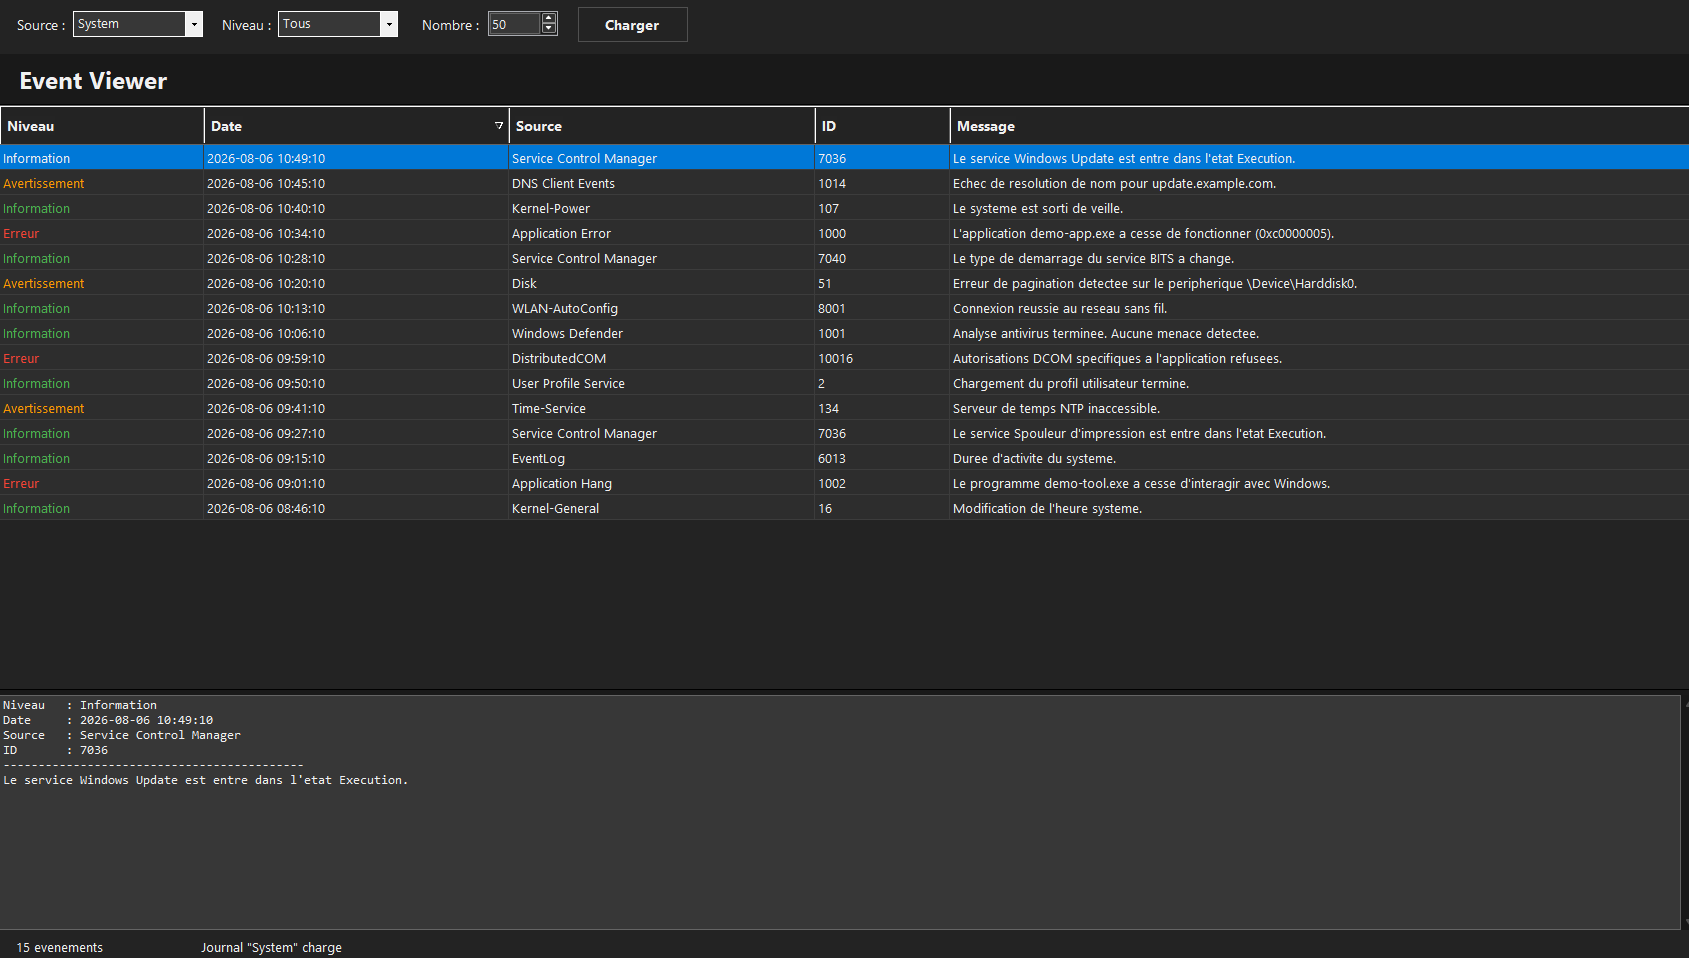Click the Journal "System" charge status text
This screenshot has height=958, width=1689.
pos(271,947)
